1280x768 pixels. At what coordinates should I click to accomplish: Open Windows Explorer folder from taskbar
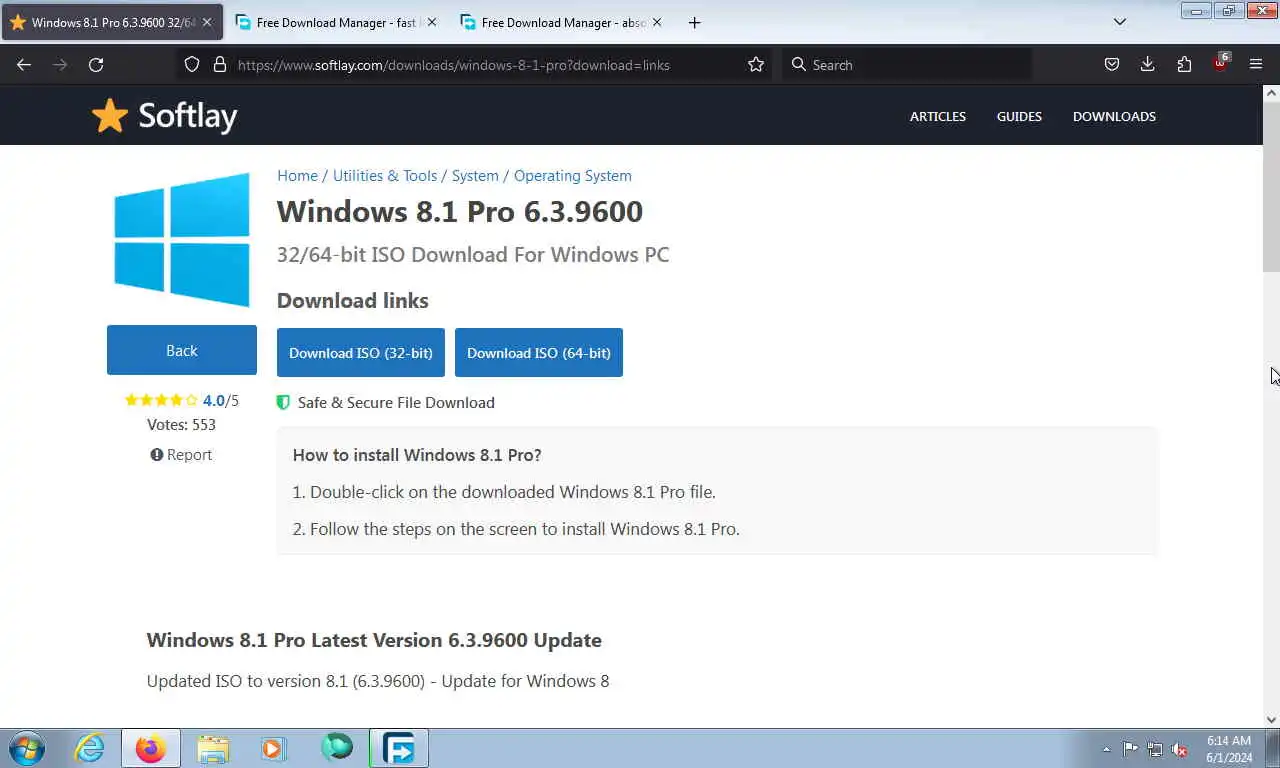(213, 748)
